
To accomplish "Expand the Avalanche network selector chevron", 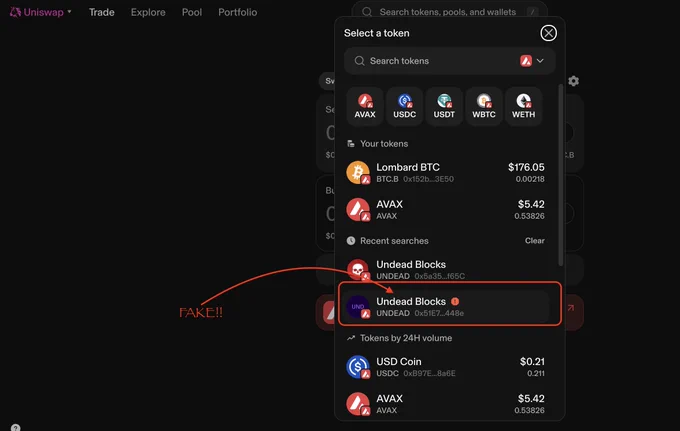I will click(x=540, y=61).
